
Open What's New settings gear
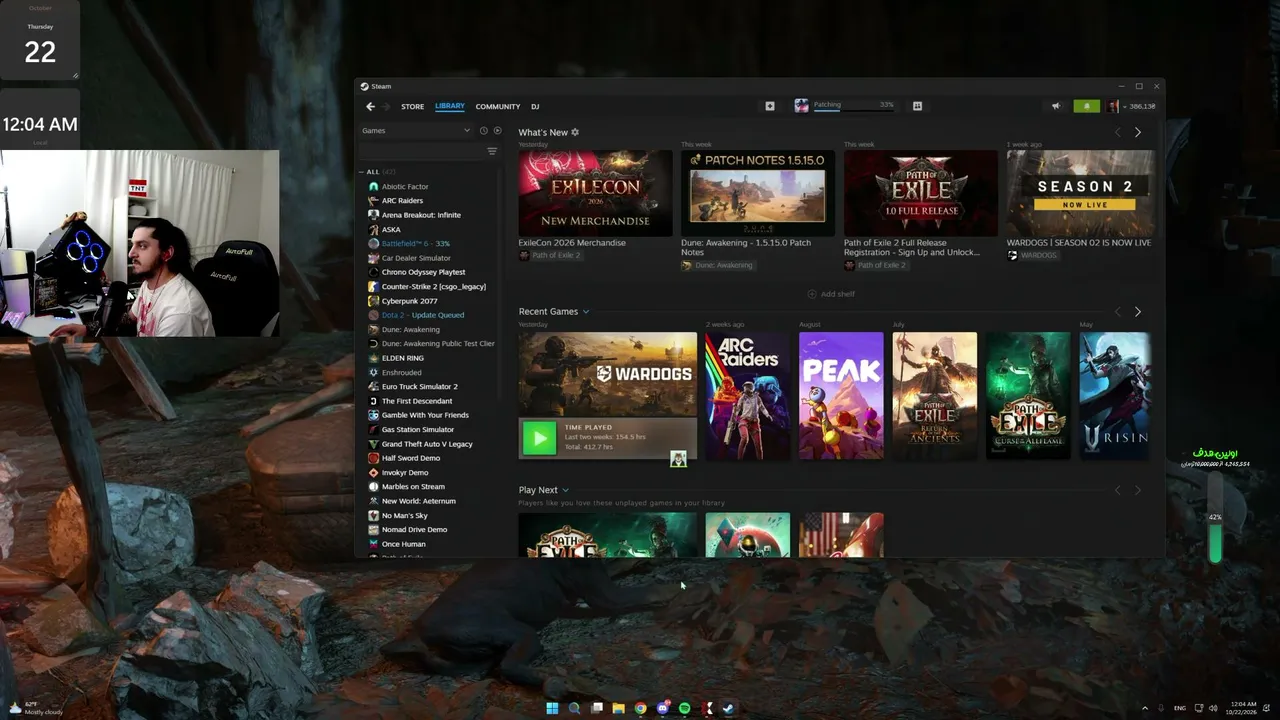pyautogui.click(x=575, y=132)
